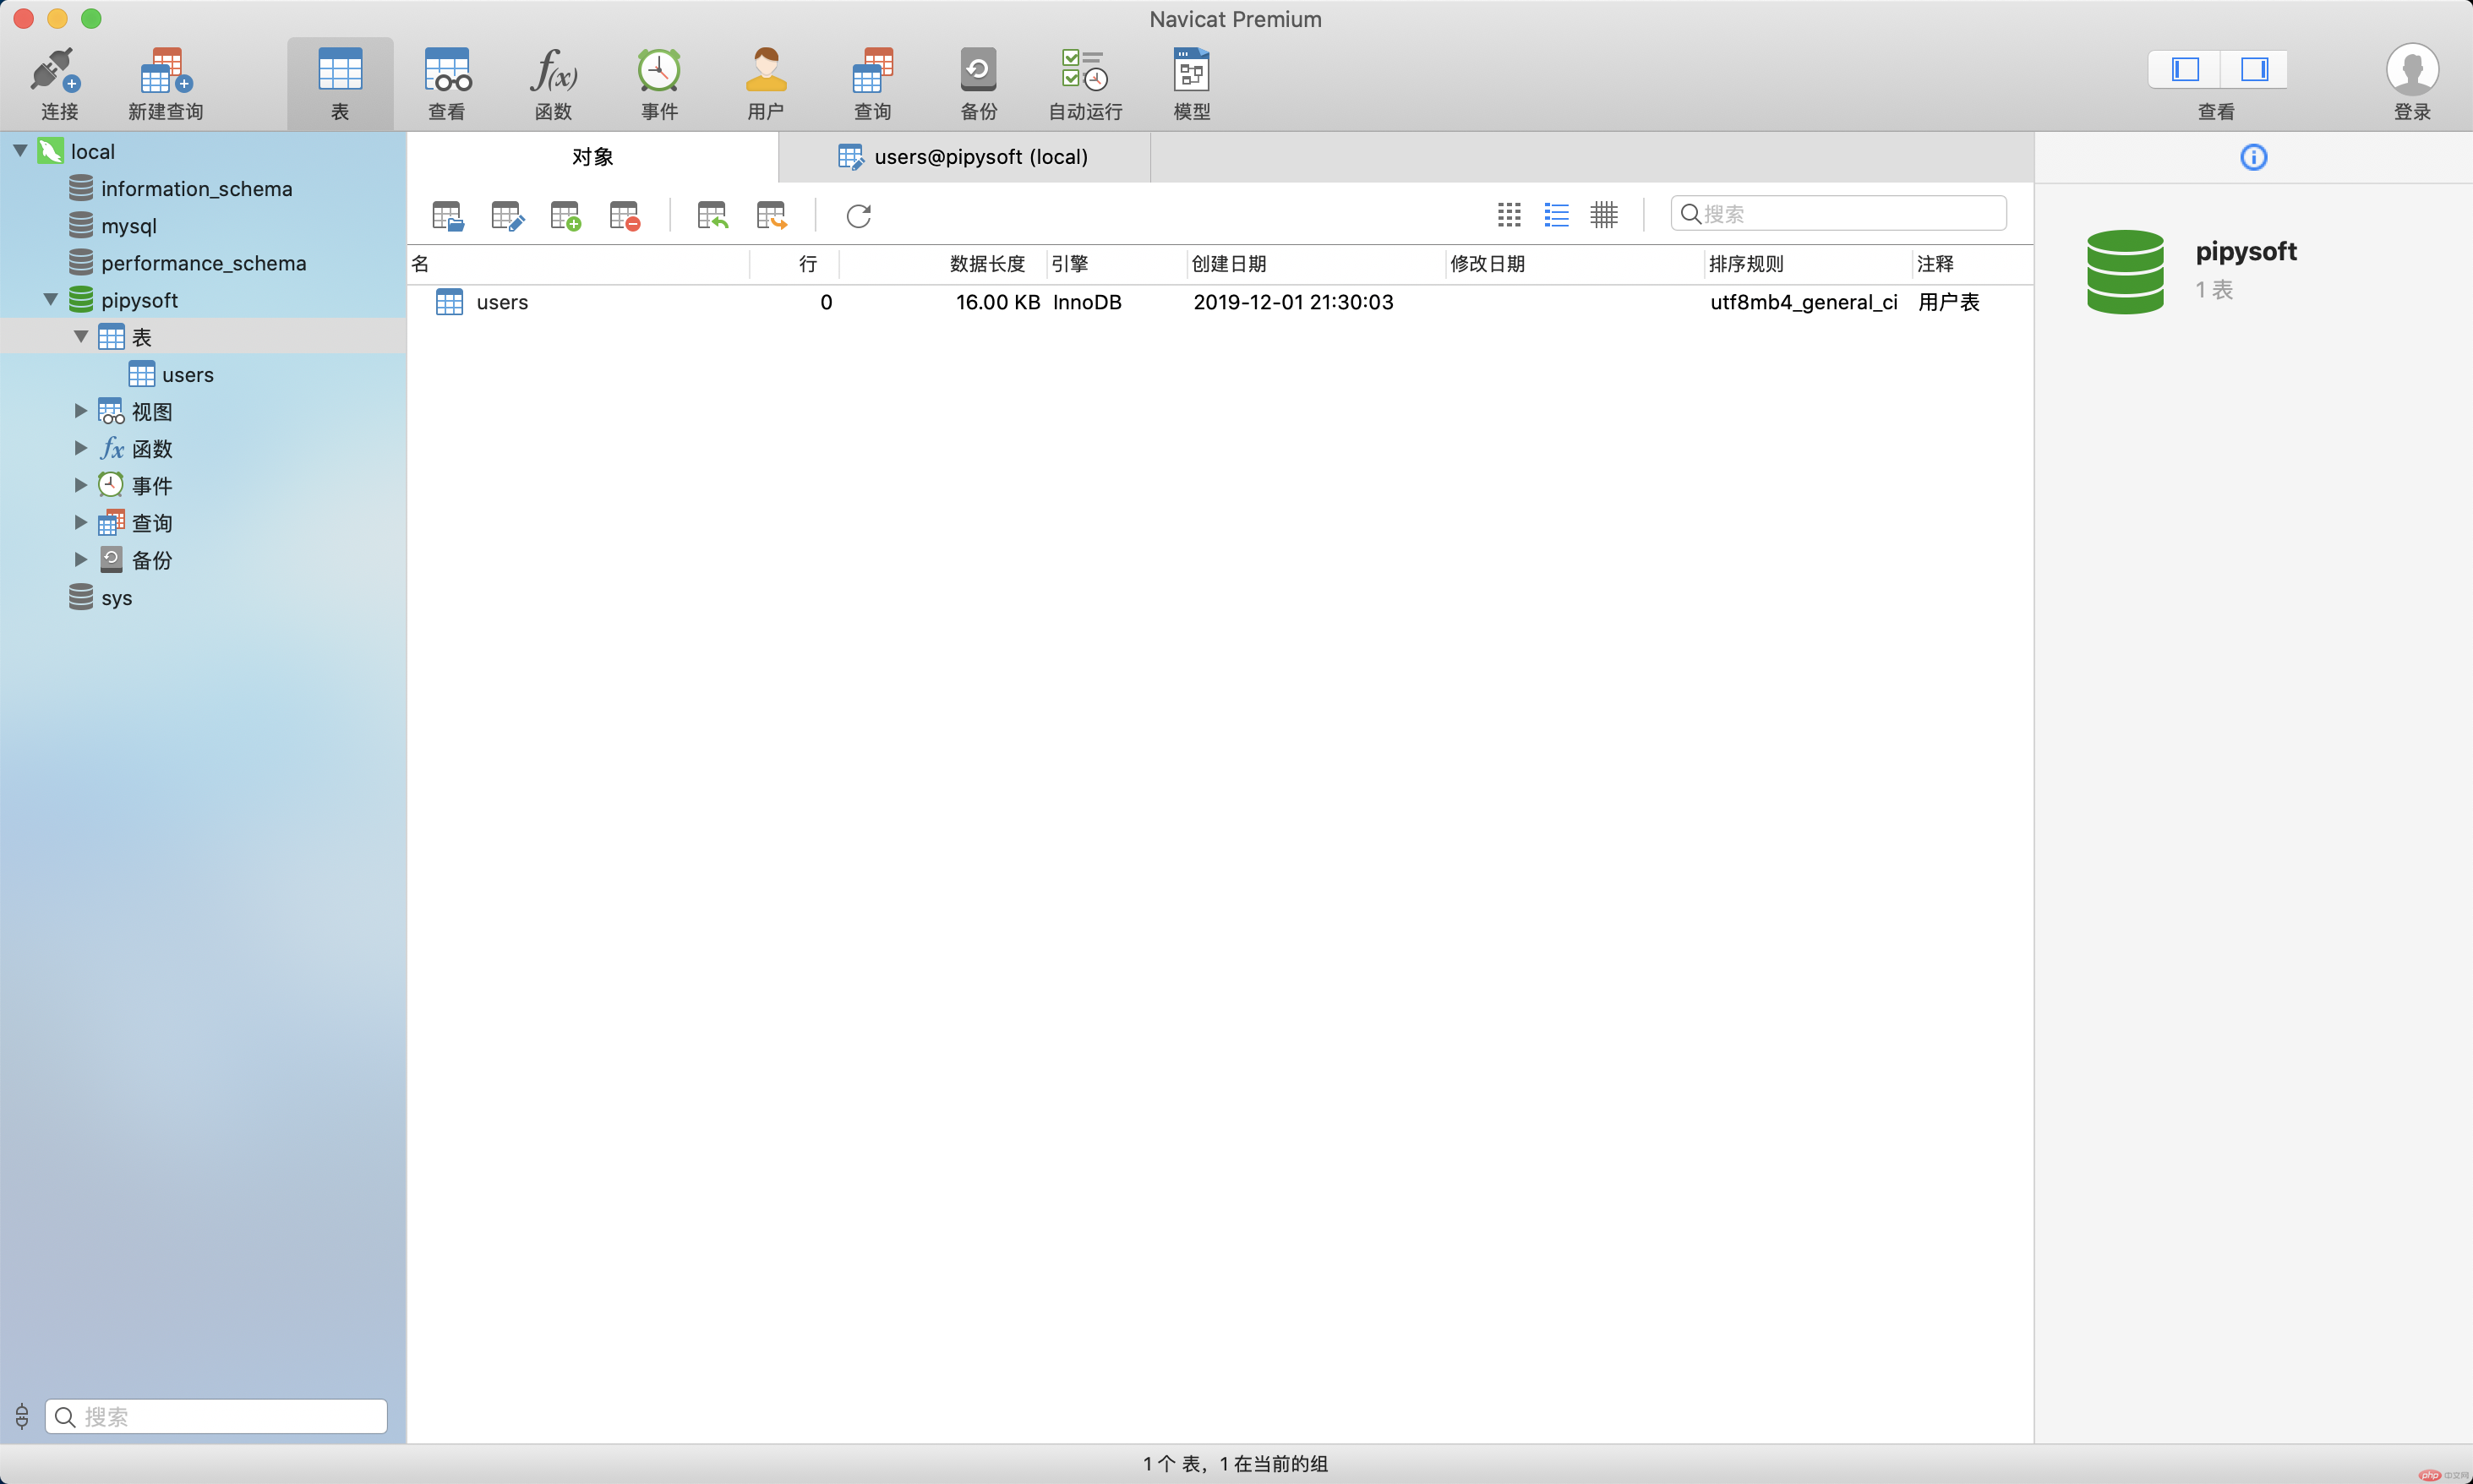Collapse the pipysoft database node
Screen dimensions: 2473x1484
click(50, 299)
